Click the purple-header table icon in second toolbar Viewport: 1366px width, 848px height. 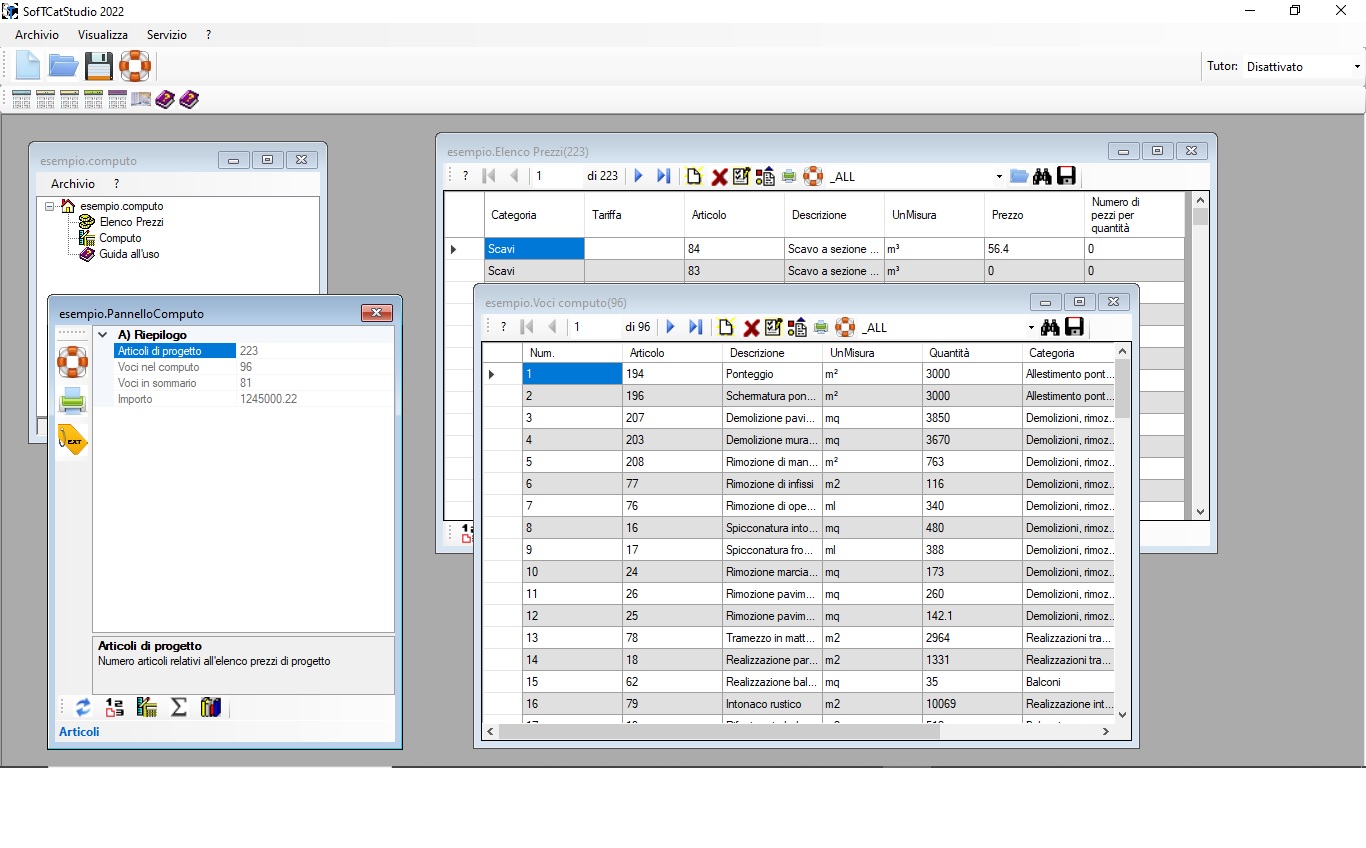pos(117,99)
